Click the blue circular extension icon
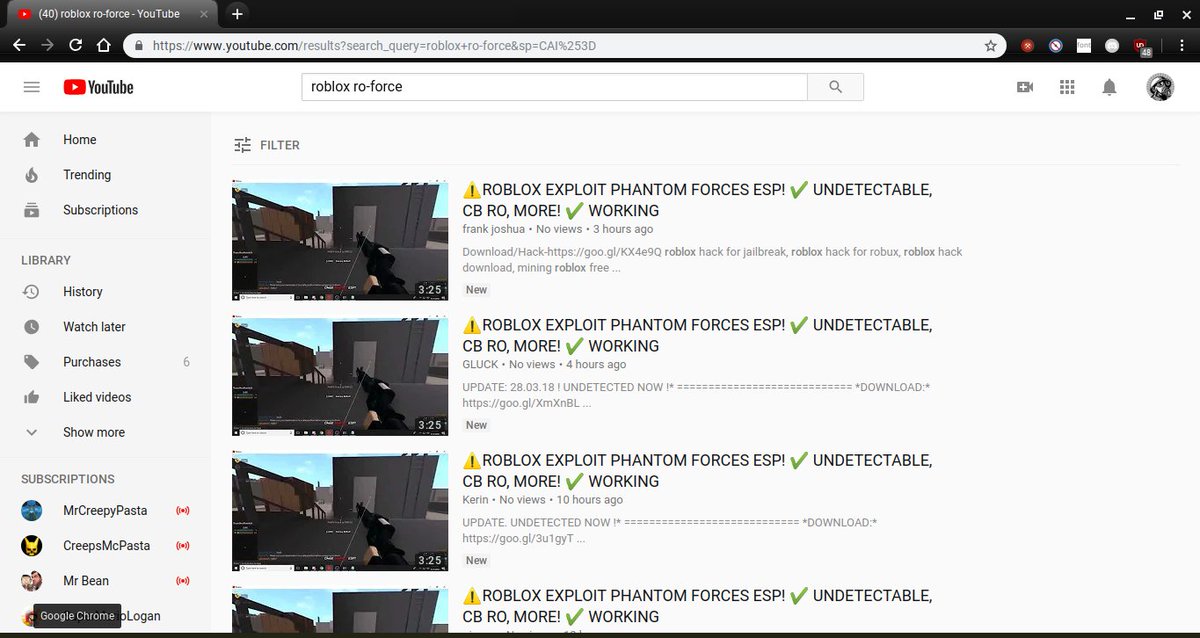The width and height of the screenshot is (1200, 638). [x=1056, y=46]
